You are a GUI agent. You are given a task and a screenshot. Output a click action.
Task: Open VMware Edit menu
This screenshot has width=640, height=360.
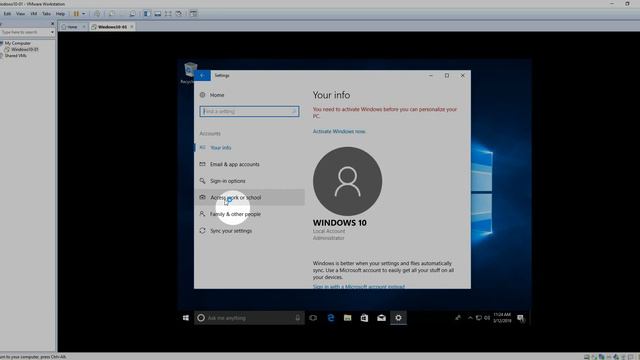(x=7, y=13)
